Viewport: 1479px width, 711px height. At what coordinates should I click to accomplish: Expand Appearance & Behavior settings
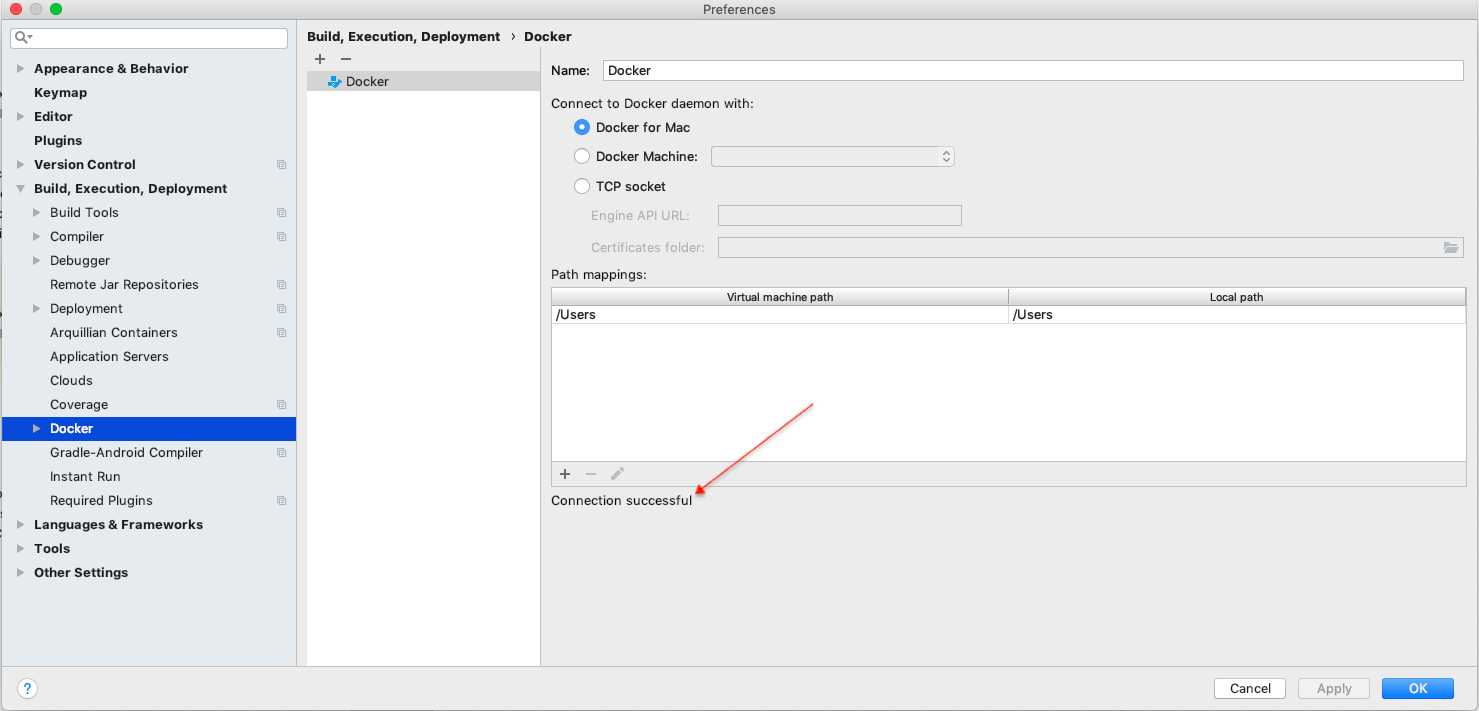(20, 68)
